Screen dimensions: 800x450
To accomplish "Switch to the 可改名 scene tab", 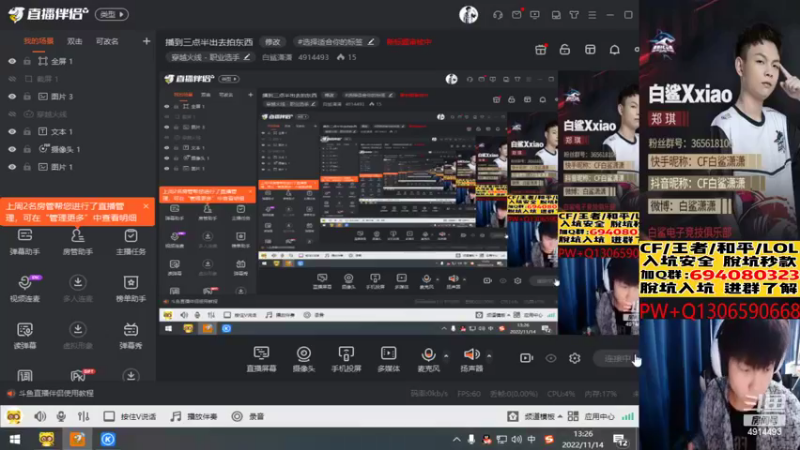I will 107,41.
